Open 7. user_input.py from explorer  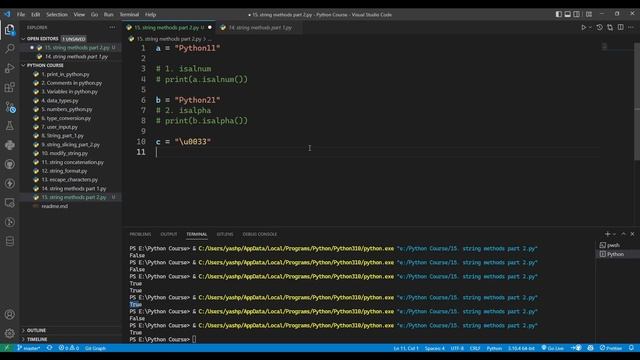point(60,127)
